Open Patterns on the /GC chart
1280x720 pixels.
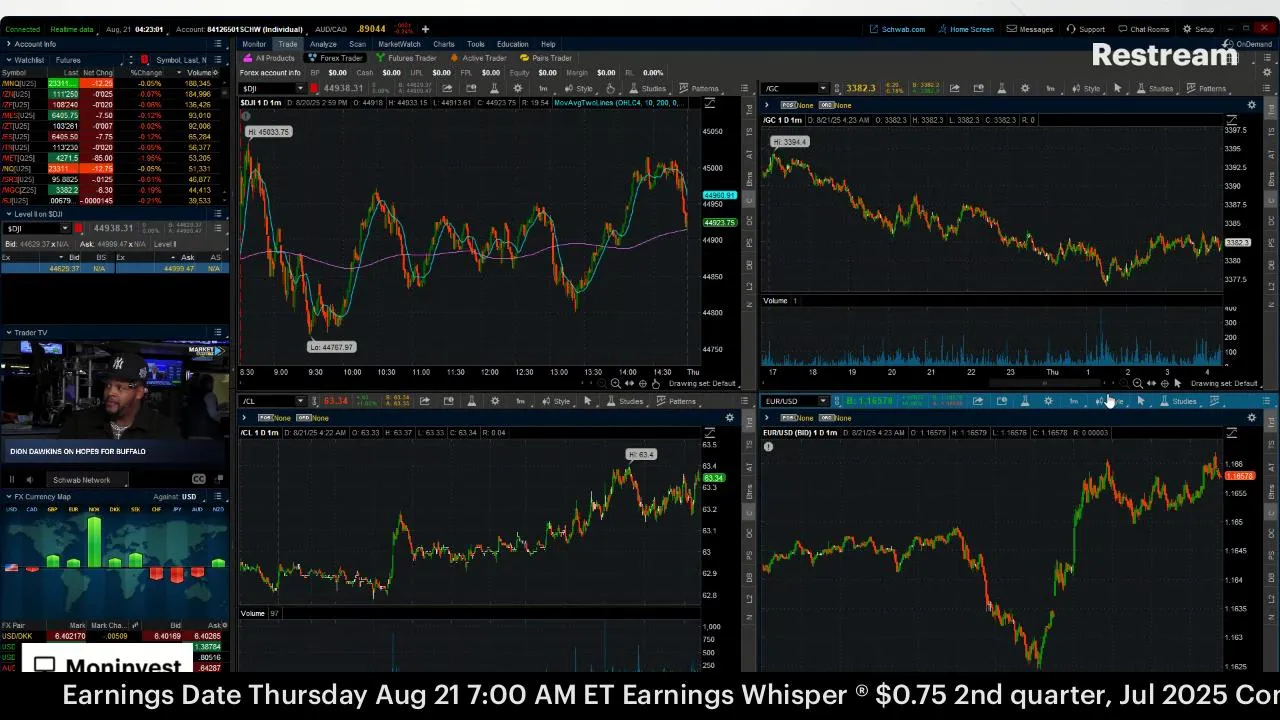pos(1206,88)
